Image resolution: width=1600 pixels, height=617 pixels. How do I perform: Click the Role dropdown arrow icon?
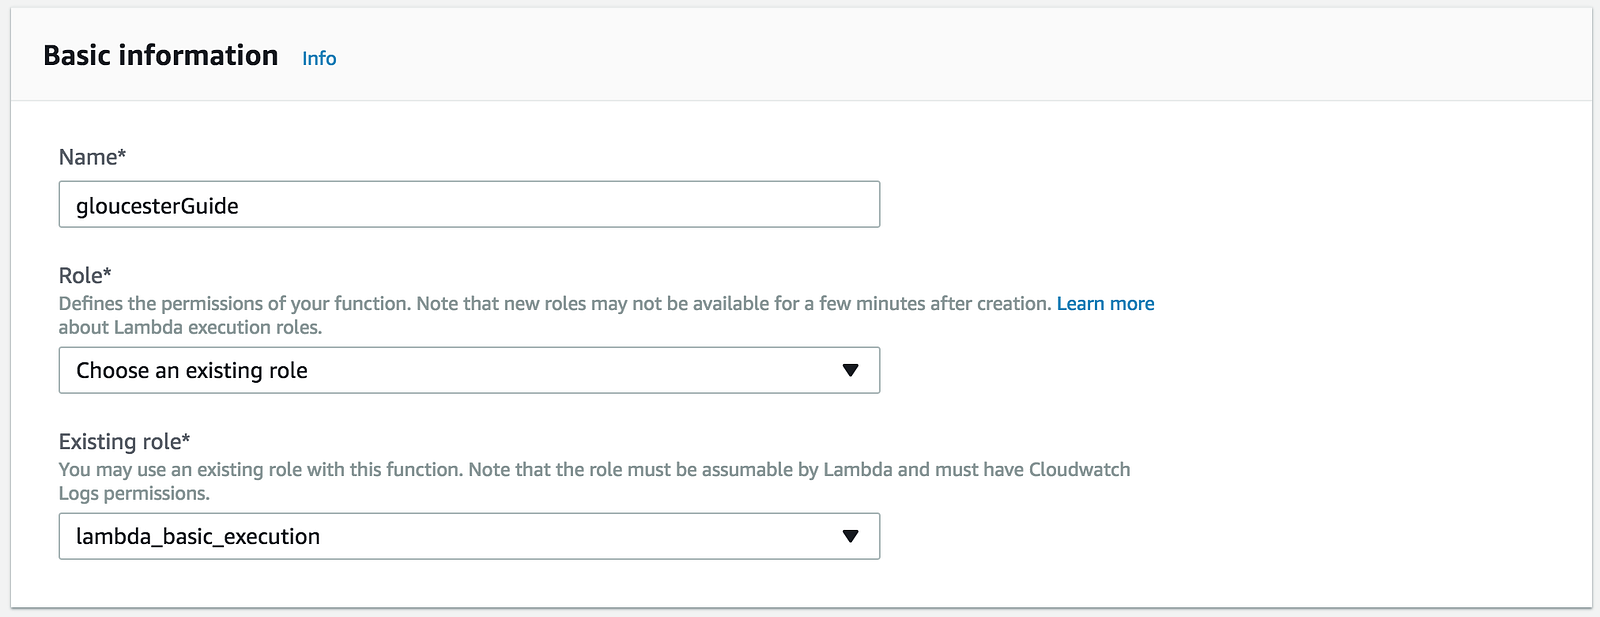click(x=850, y=371)
